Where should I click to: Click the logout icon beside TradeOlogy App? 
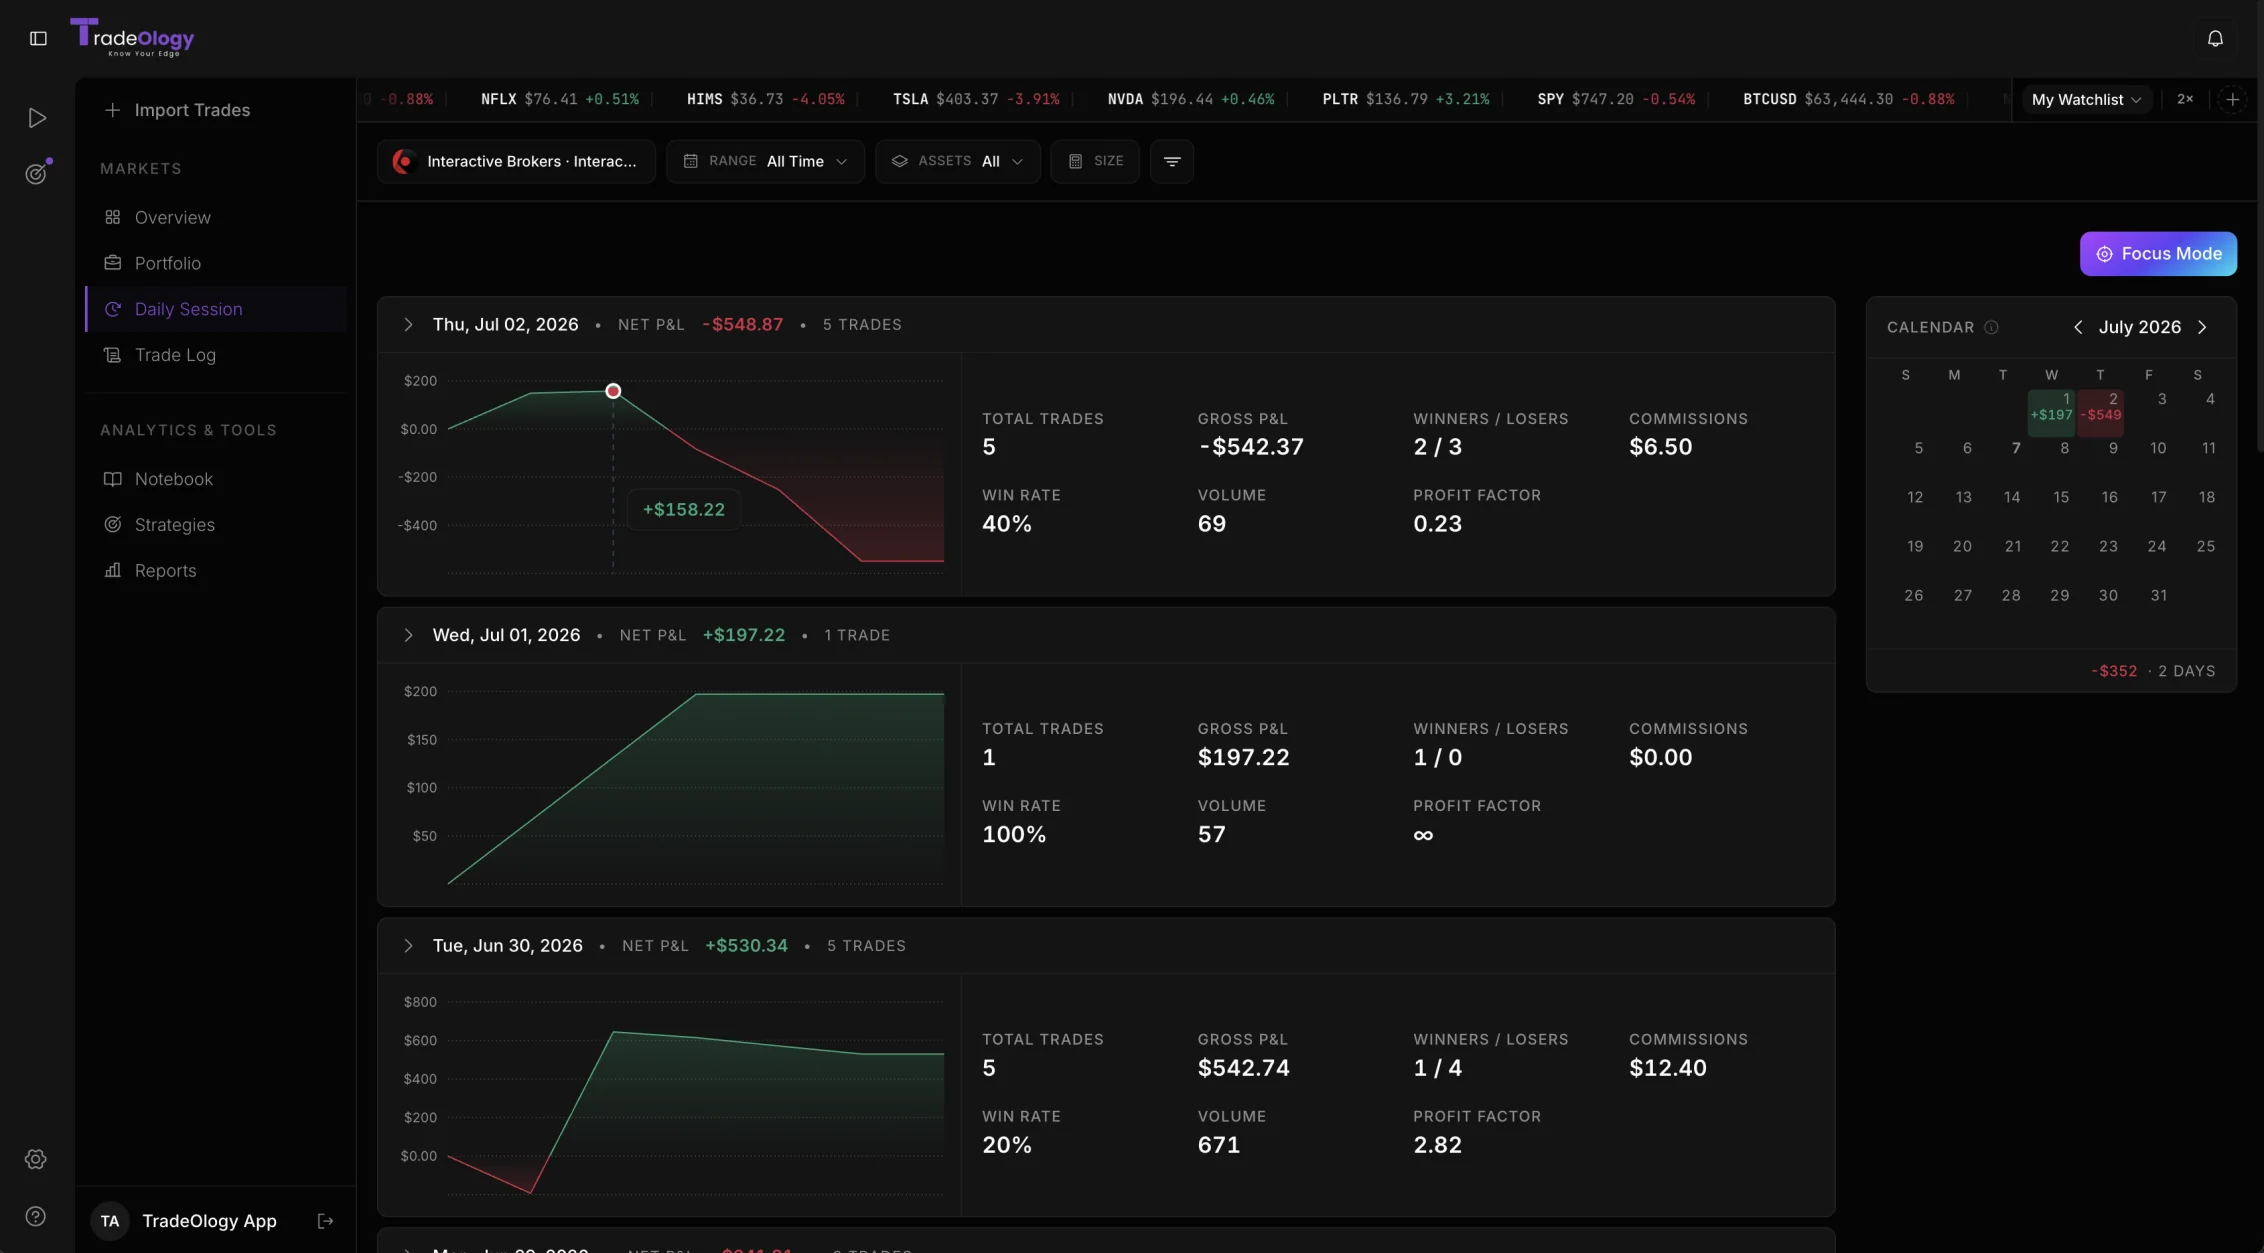(325, 1221)
